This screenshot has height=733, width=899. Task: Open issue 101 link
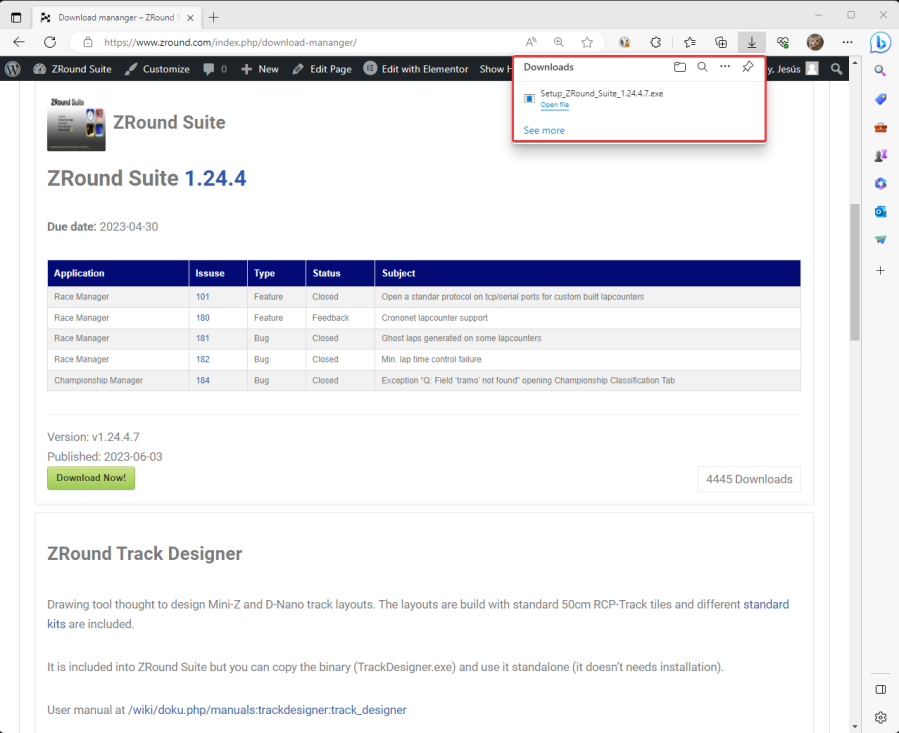[202, 297]
